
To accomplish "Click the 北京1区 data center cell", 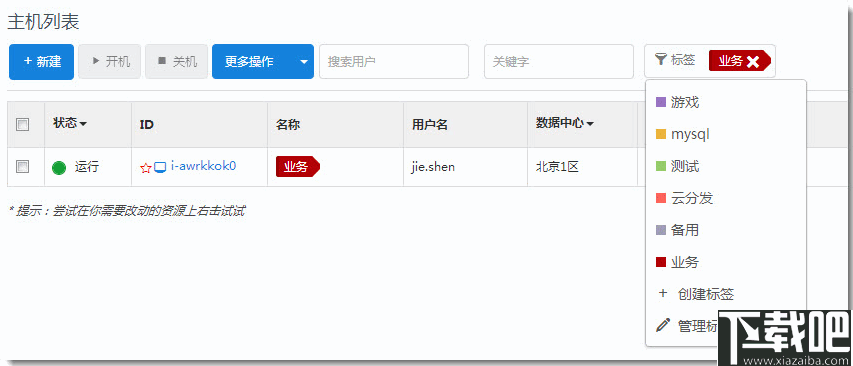I will pos(557,167).
